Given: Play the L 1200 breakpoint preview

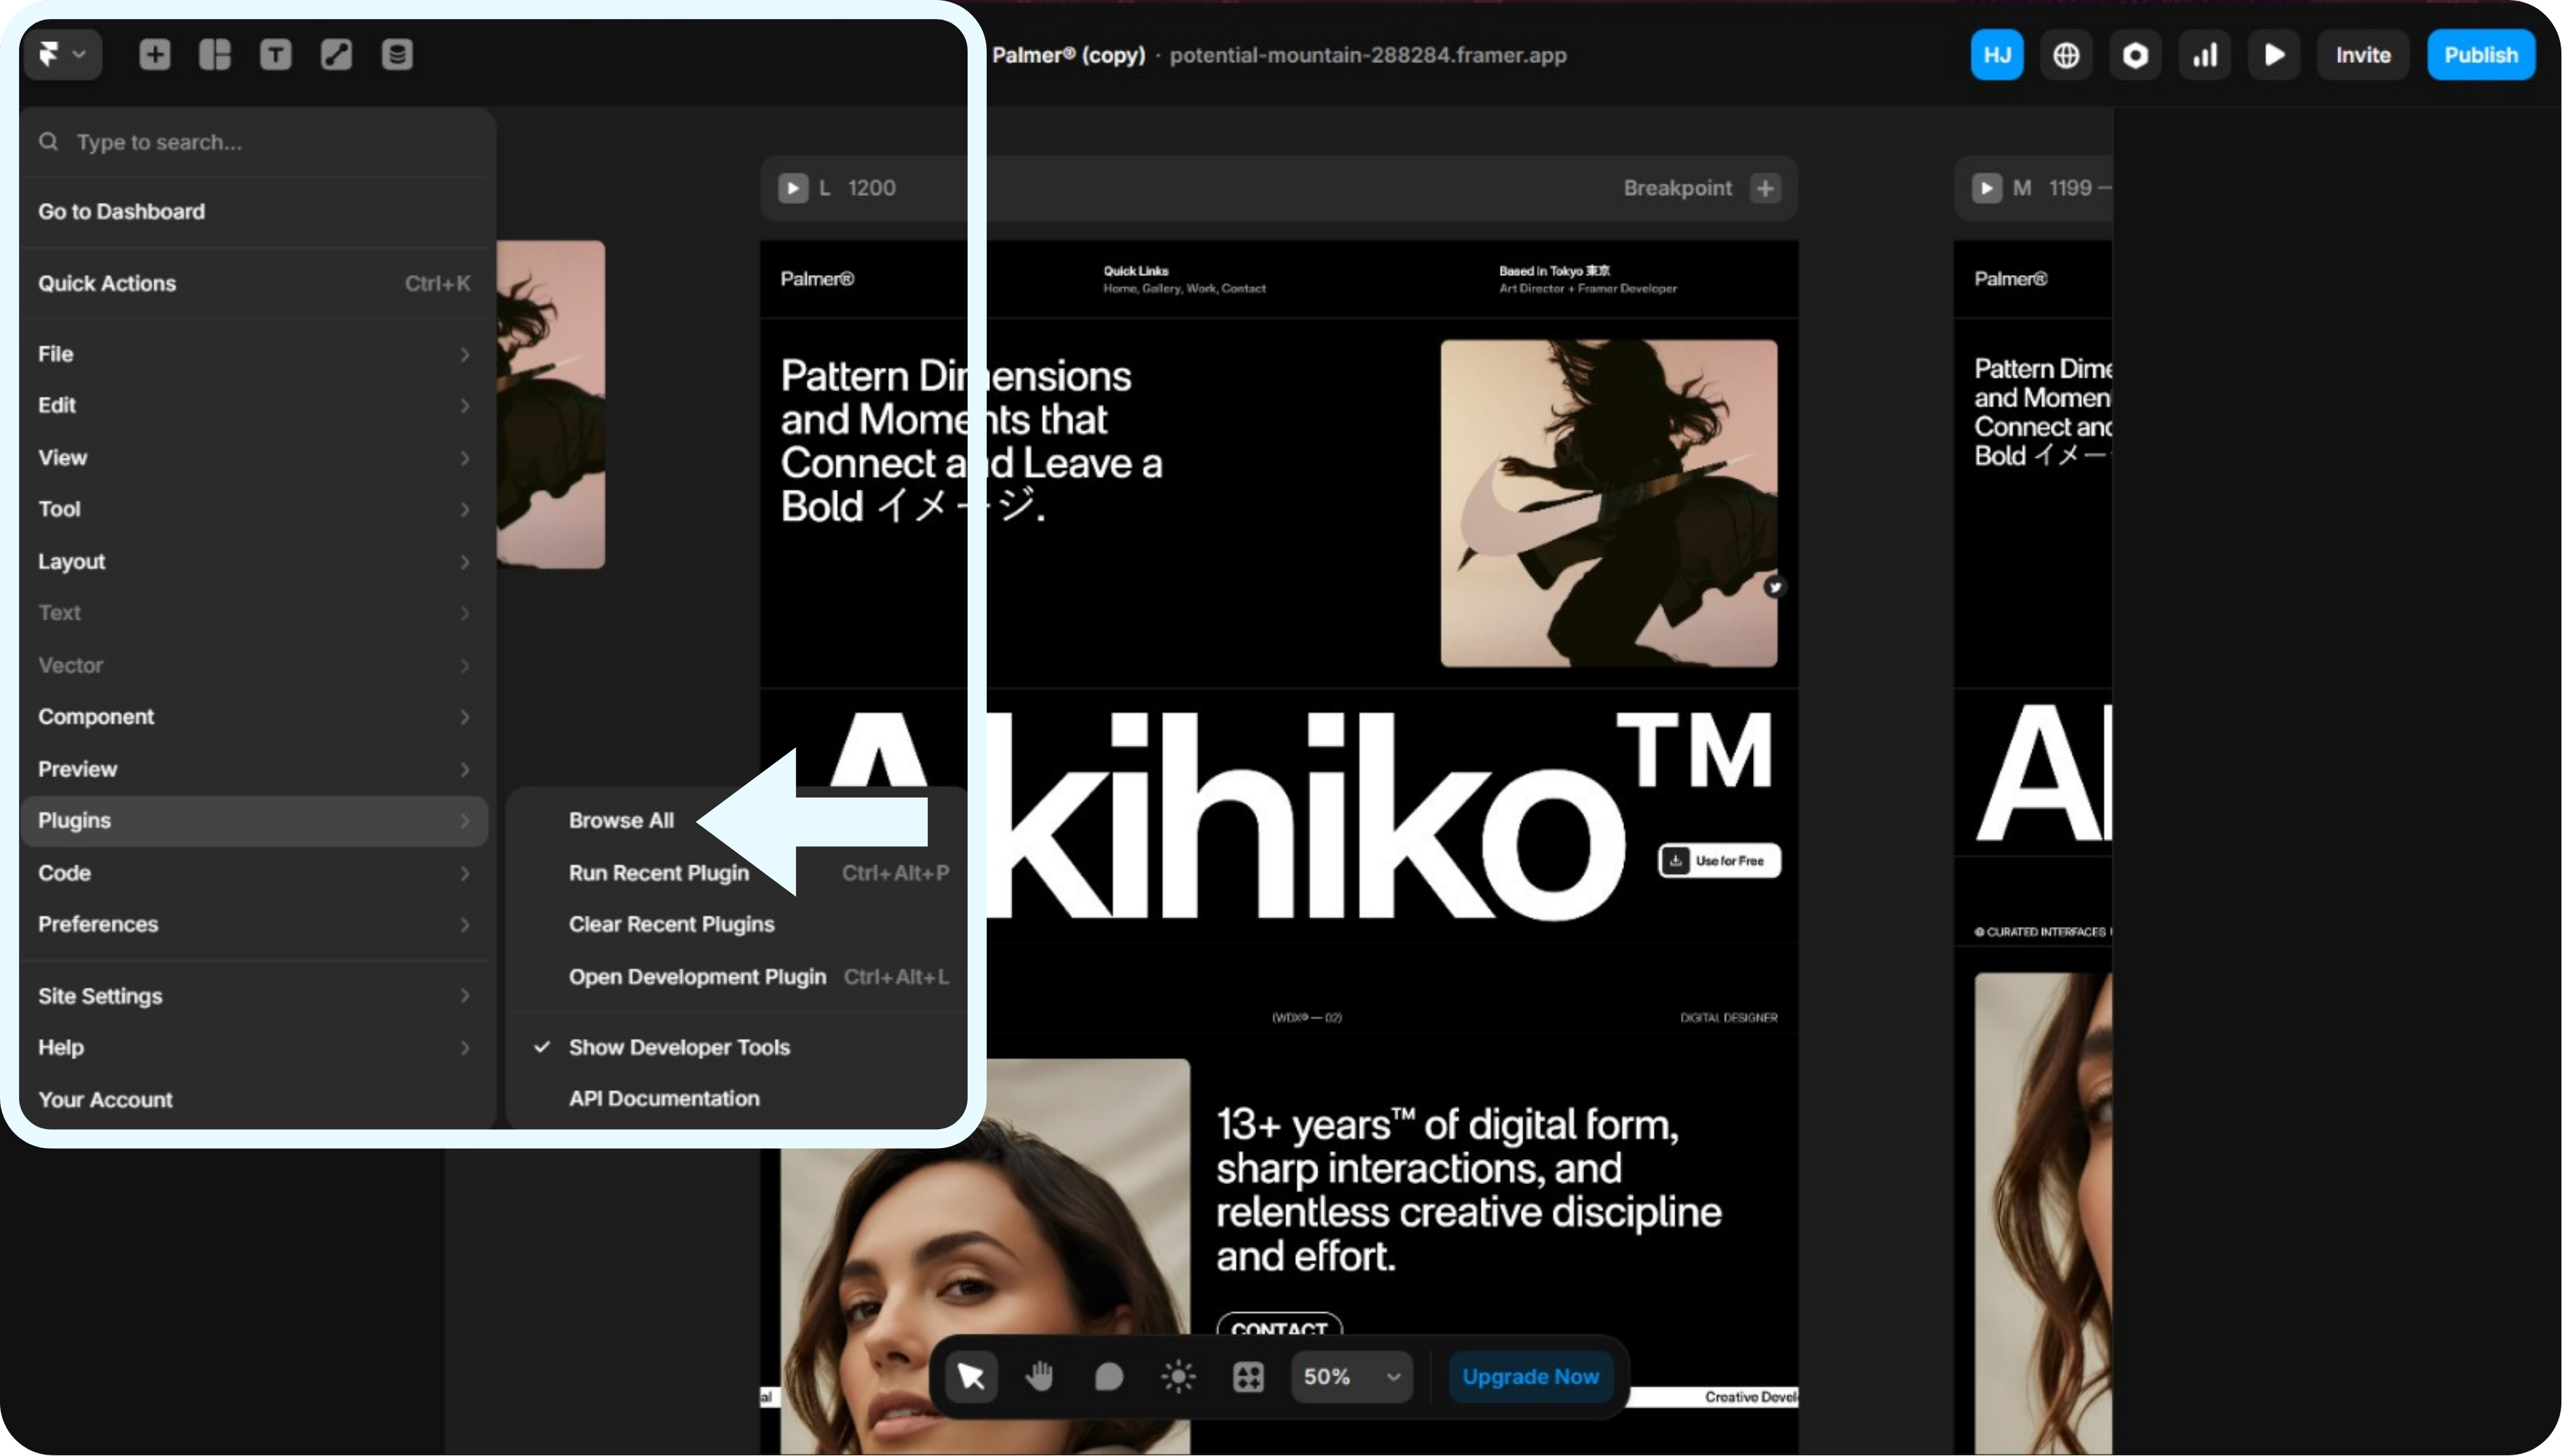Looking at the screenshot, I should (793, 188).
